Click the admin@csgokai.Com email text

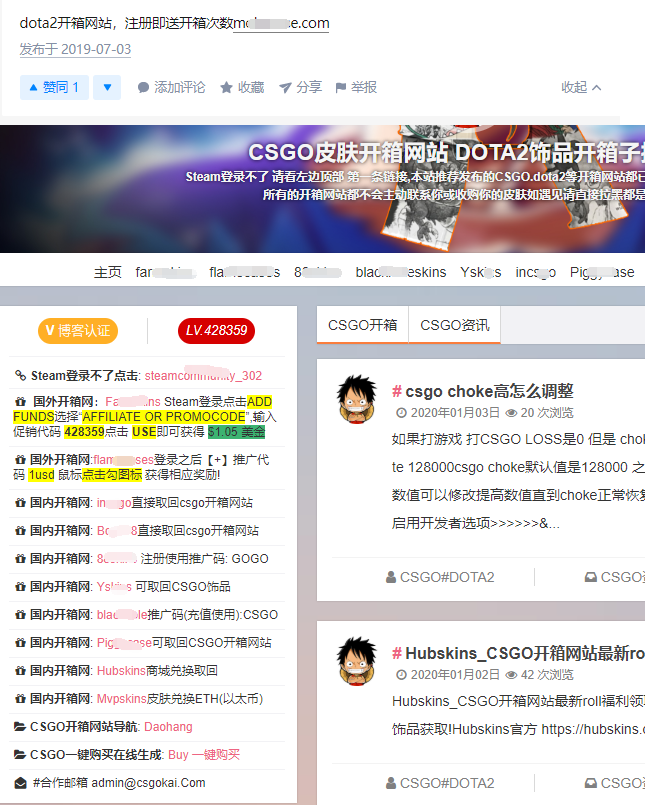click(148, 783)
